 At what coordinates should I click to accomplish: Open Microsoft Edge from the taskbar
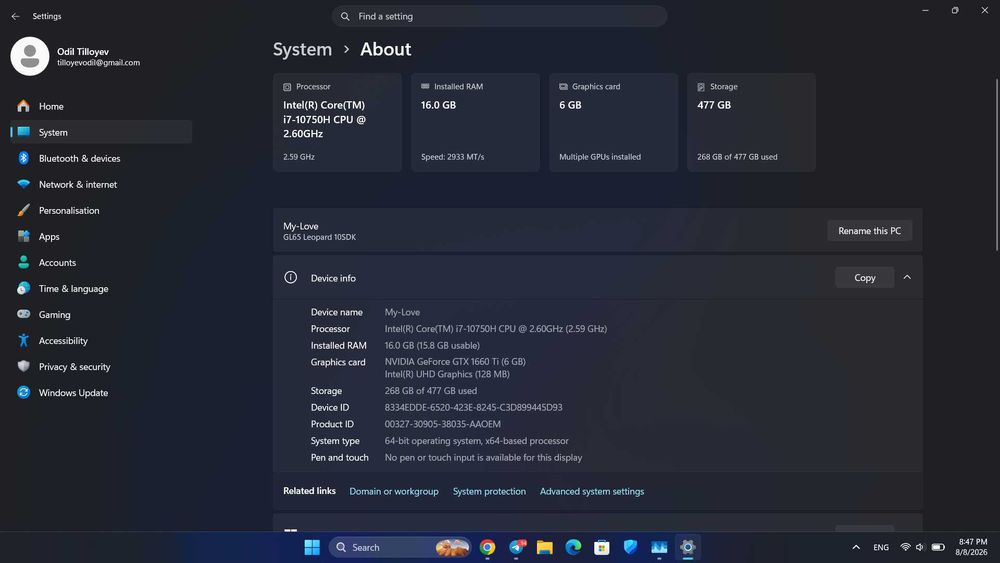[x=573, y=547]
